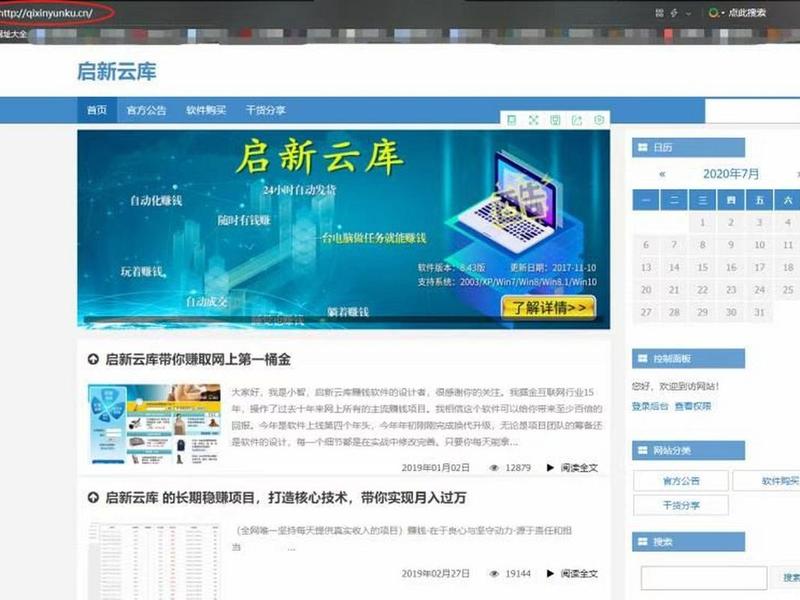Click the lightning speed-mode icon in browser bar

pos(674,13)
